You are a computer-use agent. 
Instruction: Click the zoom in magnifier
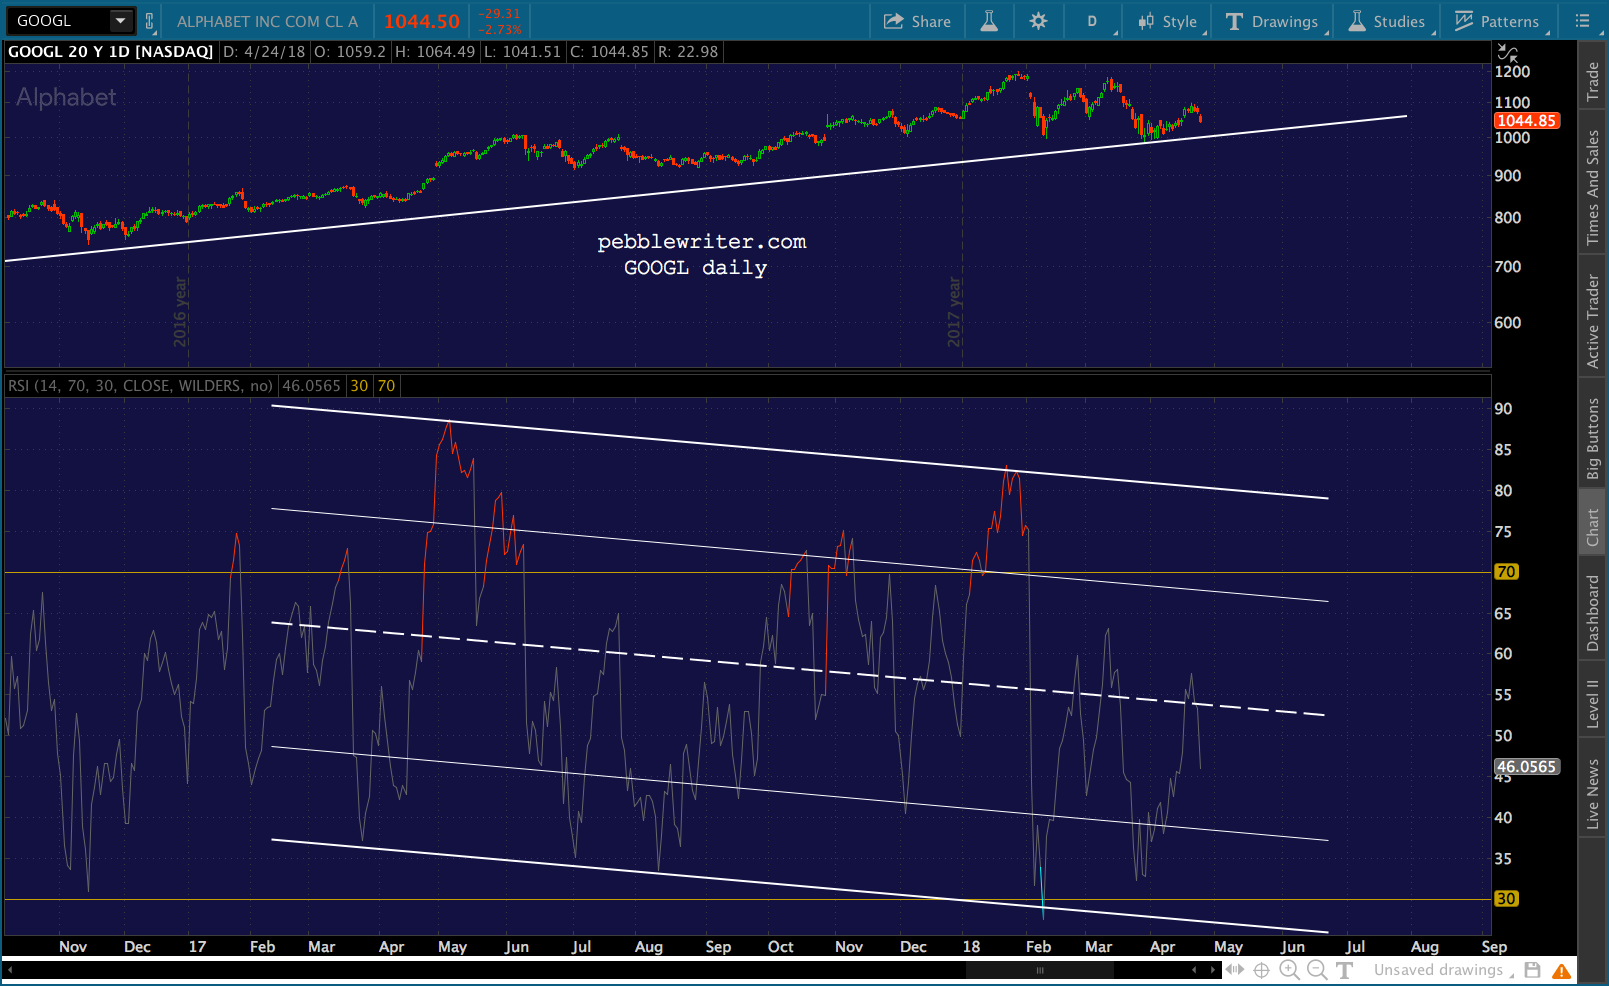[x=1289, y=970]
